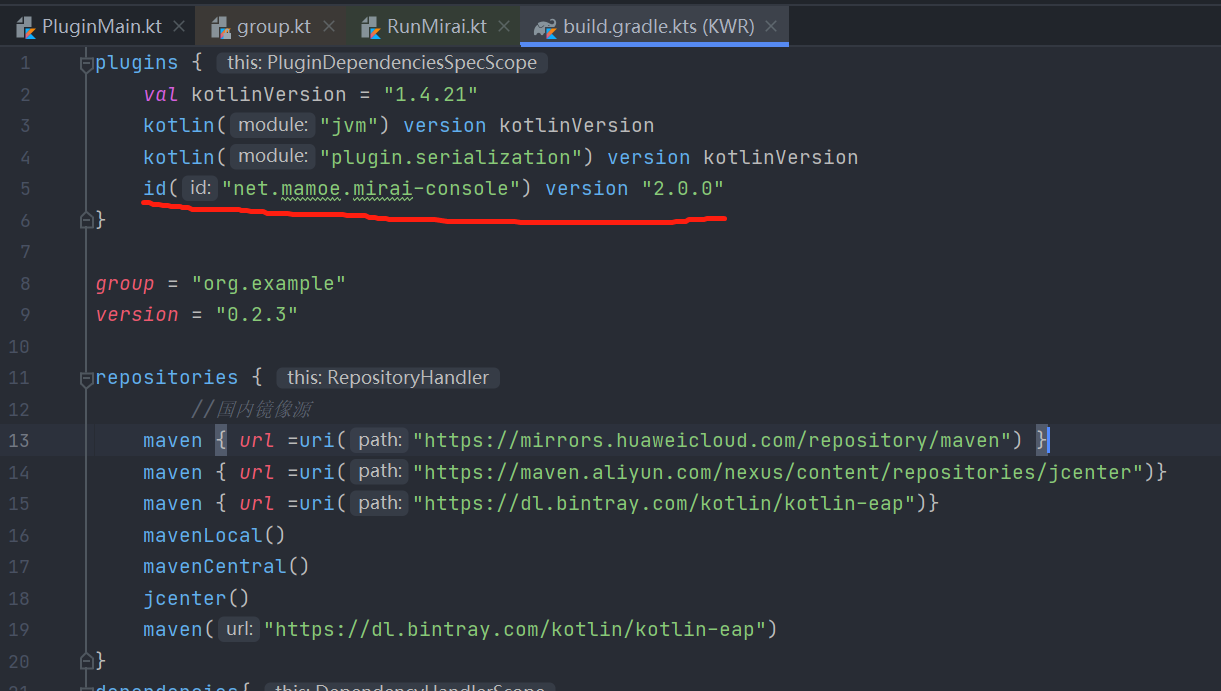Click the jcenter() call

pyautogui.click(x=196, y=598)
